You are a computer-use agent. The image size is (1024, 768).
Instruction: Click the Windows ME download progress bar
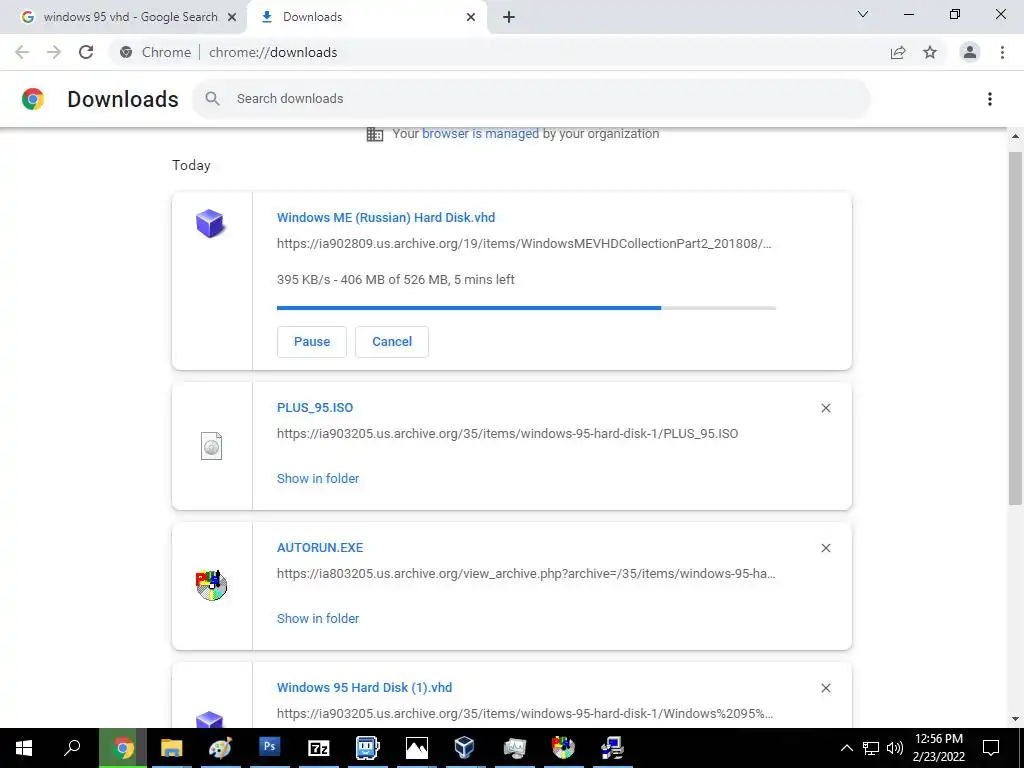[526, 308]
